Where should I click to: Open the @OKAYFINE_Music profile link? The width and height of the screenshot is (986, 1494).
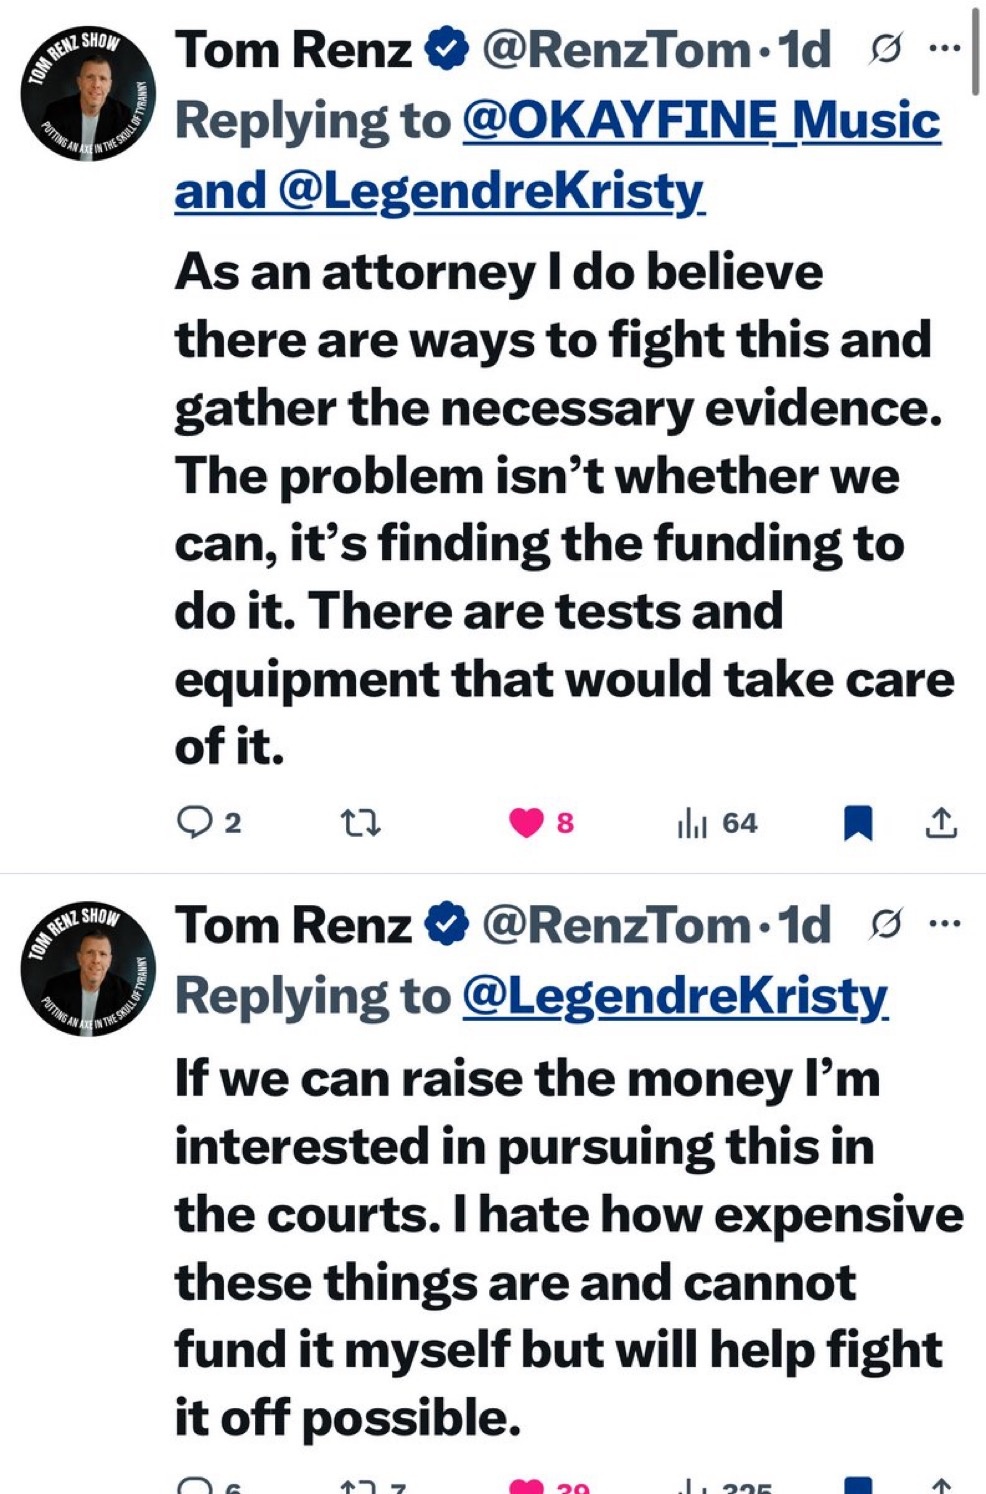tap(701, 121)
